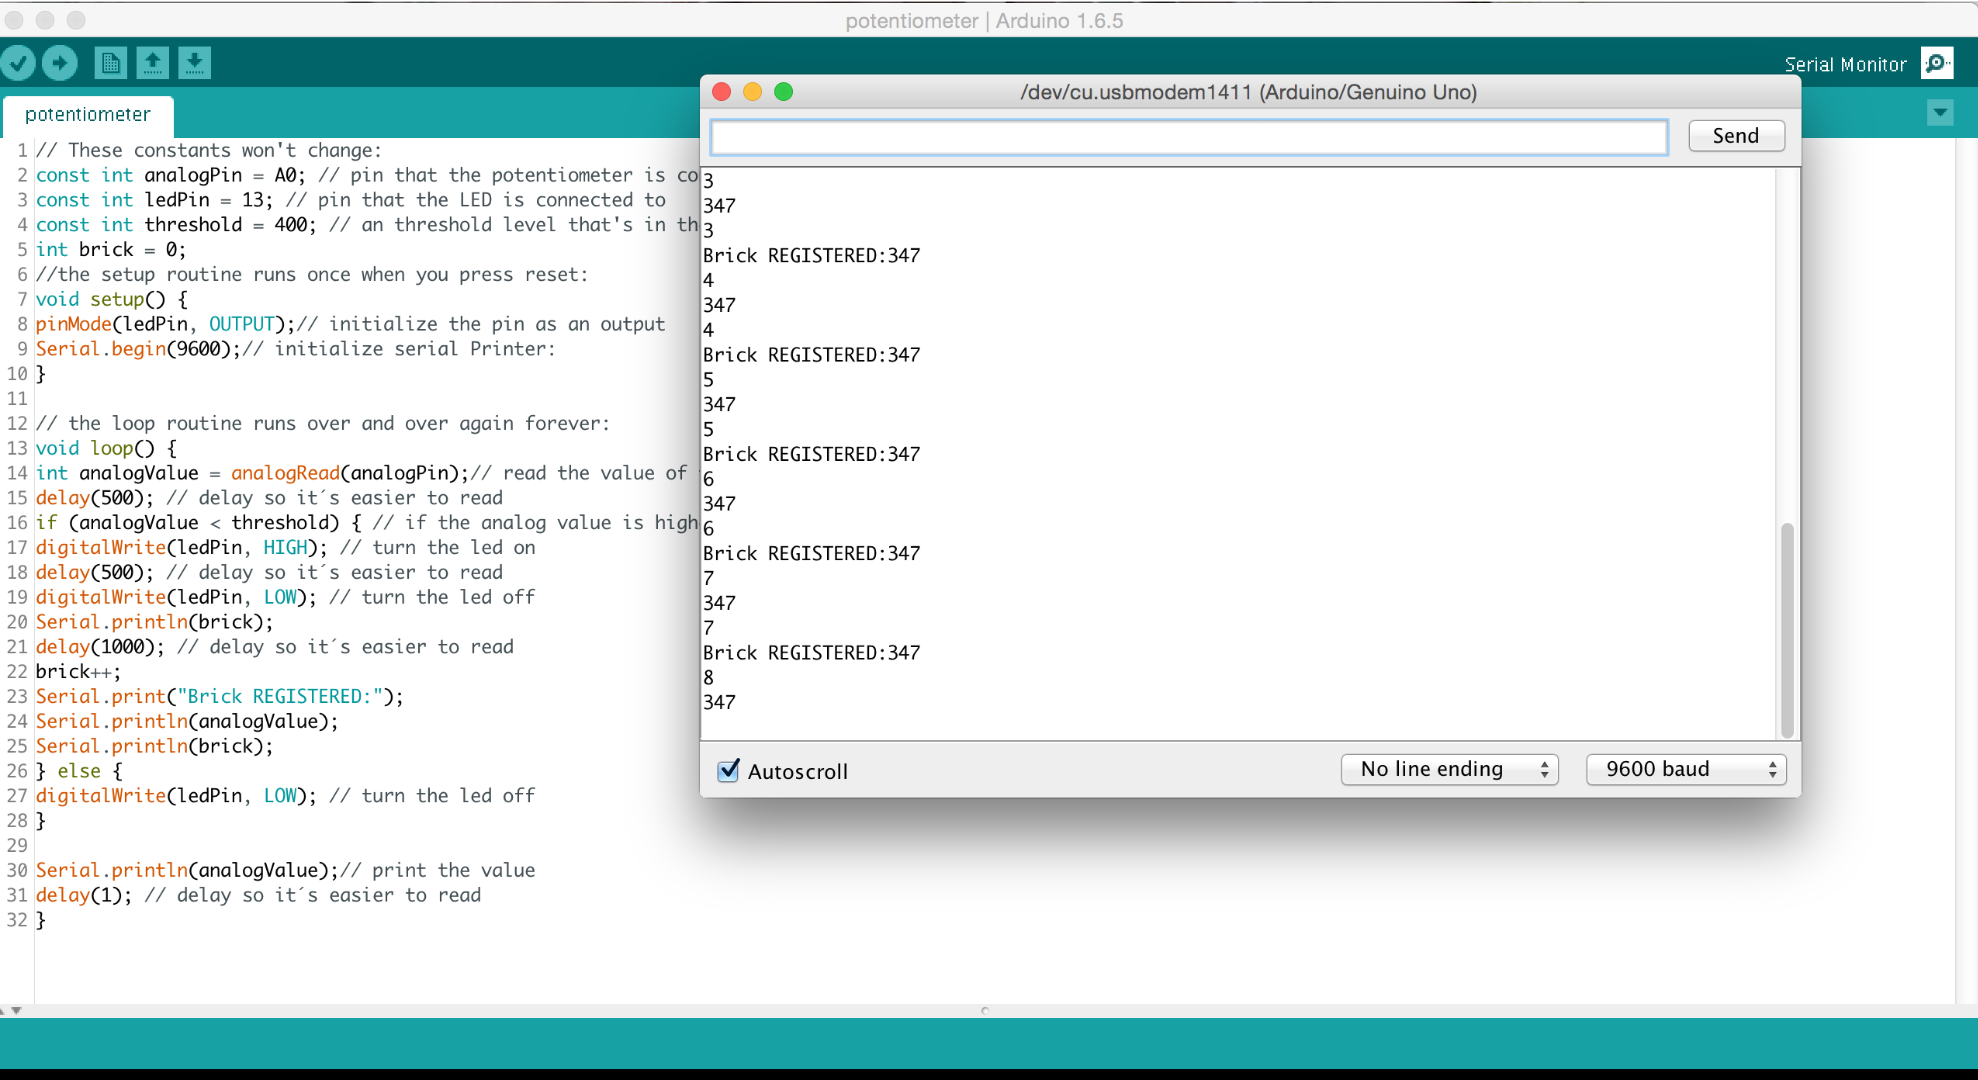Image resolution: width=1978 pixels, height=1080 pixels.
Task: Click code line 'delay(1);' near the bottom
Action: [x=84, y=895]
